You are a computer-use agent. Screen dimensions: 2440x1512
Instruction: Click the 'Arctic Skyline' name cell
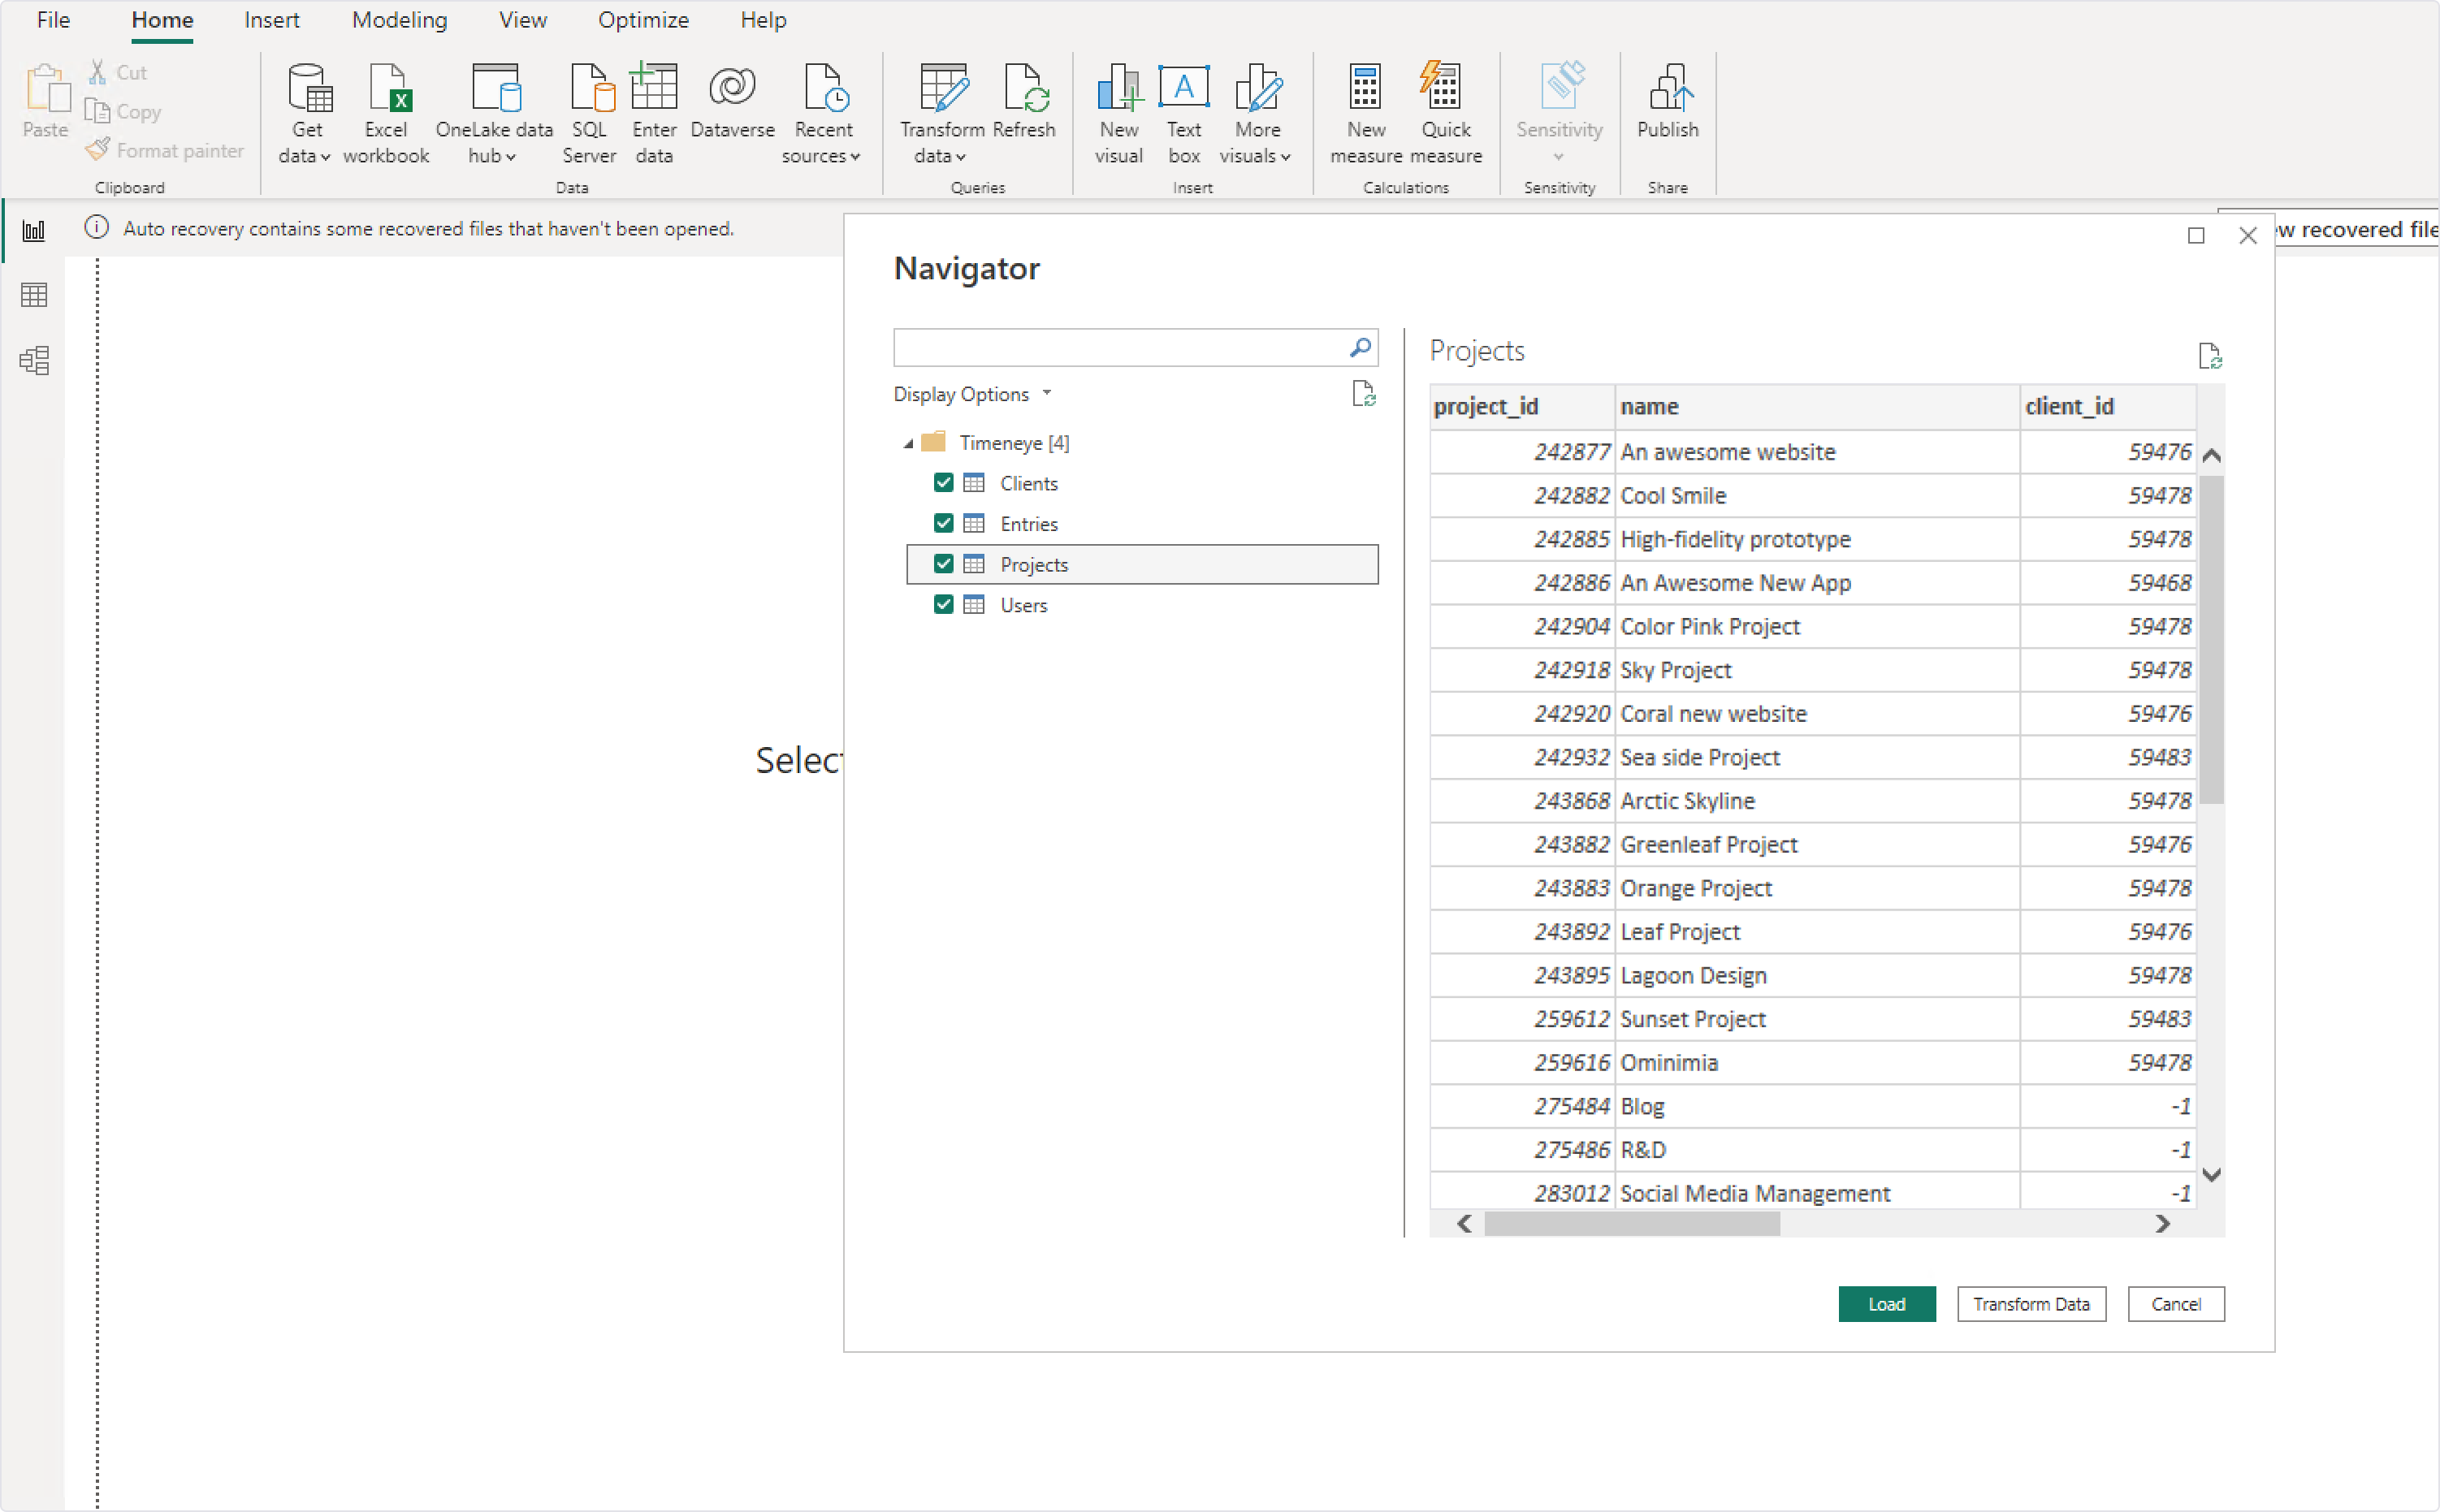tap(1816, 801)
